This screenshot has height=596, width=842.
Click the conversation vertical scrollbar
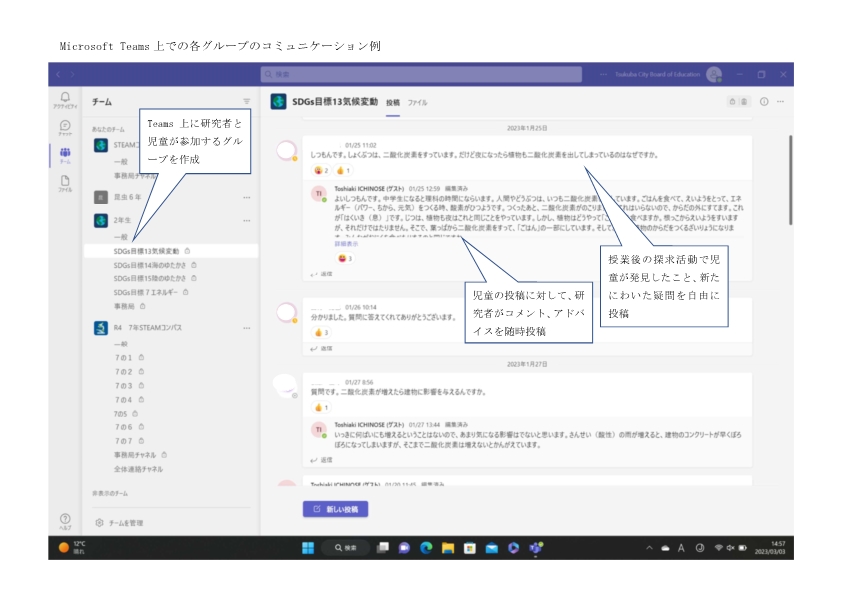(790, 180)
